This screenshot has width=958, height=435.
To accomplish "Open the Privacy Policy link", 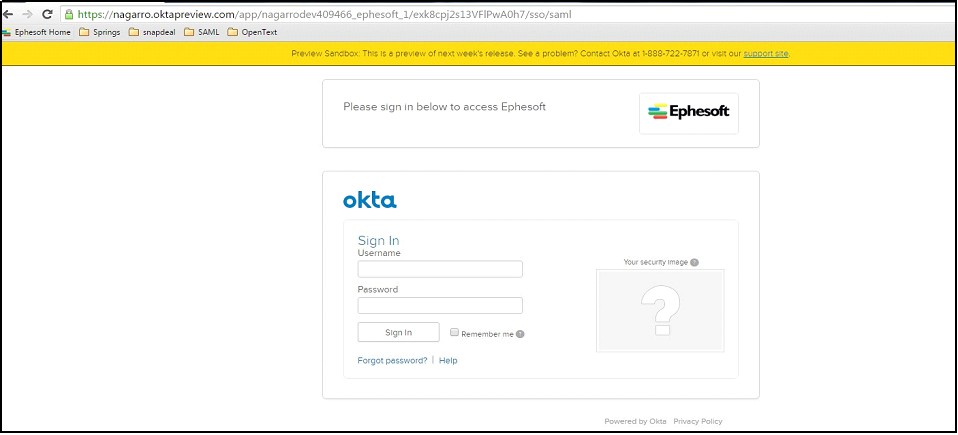I will coord(698,421).
